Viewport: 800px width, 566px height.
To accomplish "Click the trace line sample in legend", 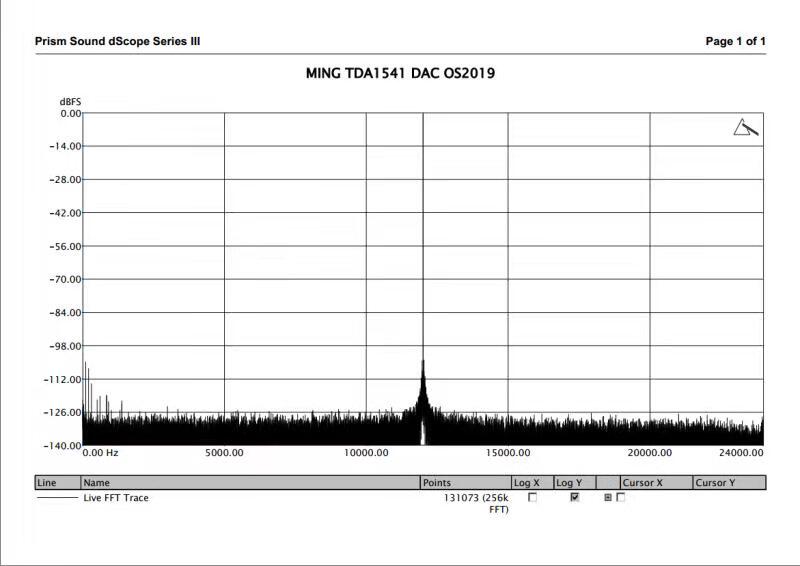I will [x=57, y=498].
